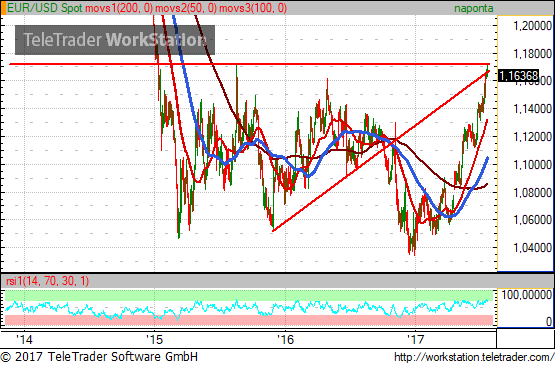Click the pink oversold RSI zone

point(249,320)
